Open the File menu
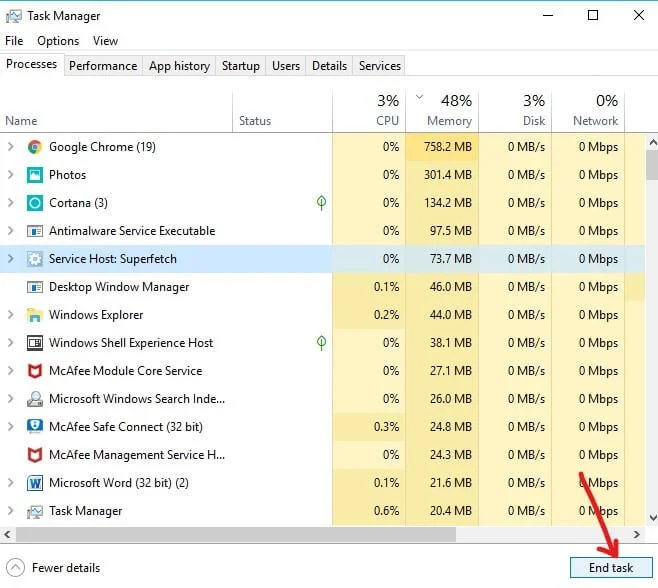 coord(14,41)
